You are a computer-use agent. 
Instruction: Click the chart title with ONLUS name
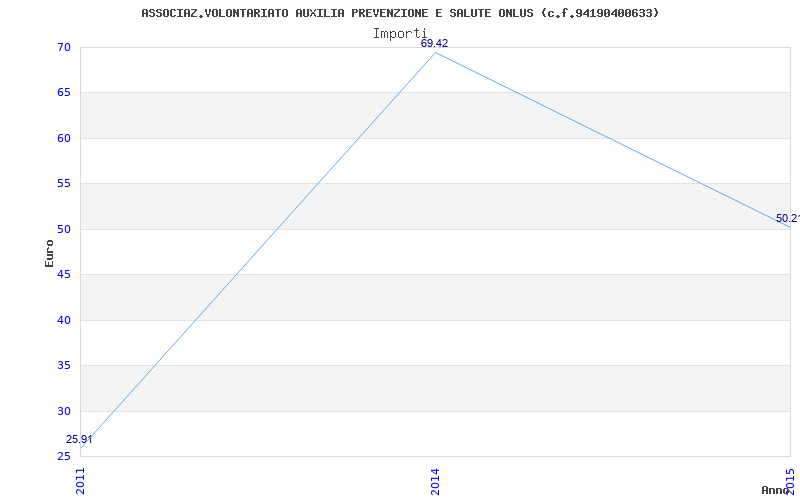(x=400, y=13)
